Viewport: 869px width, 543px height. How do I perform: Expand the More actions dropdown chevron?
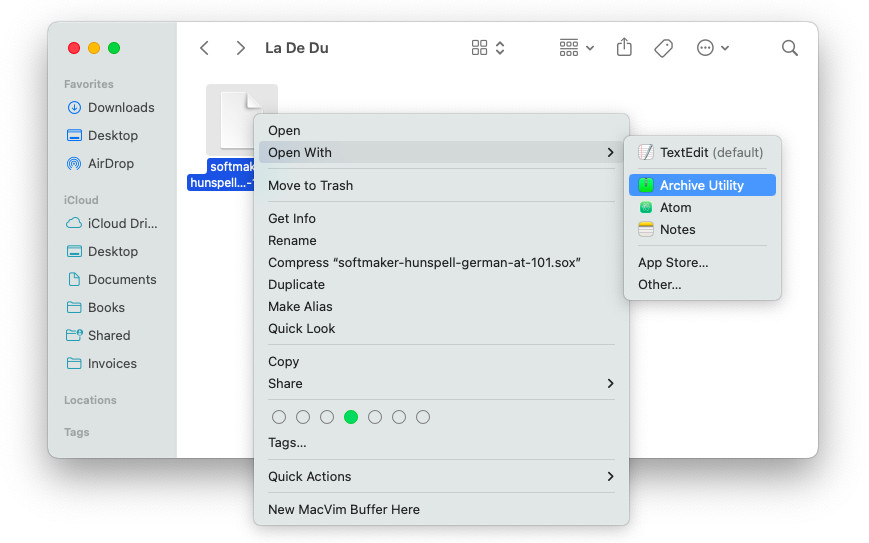[725, 48]
